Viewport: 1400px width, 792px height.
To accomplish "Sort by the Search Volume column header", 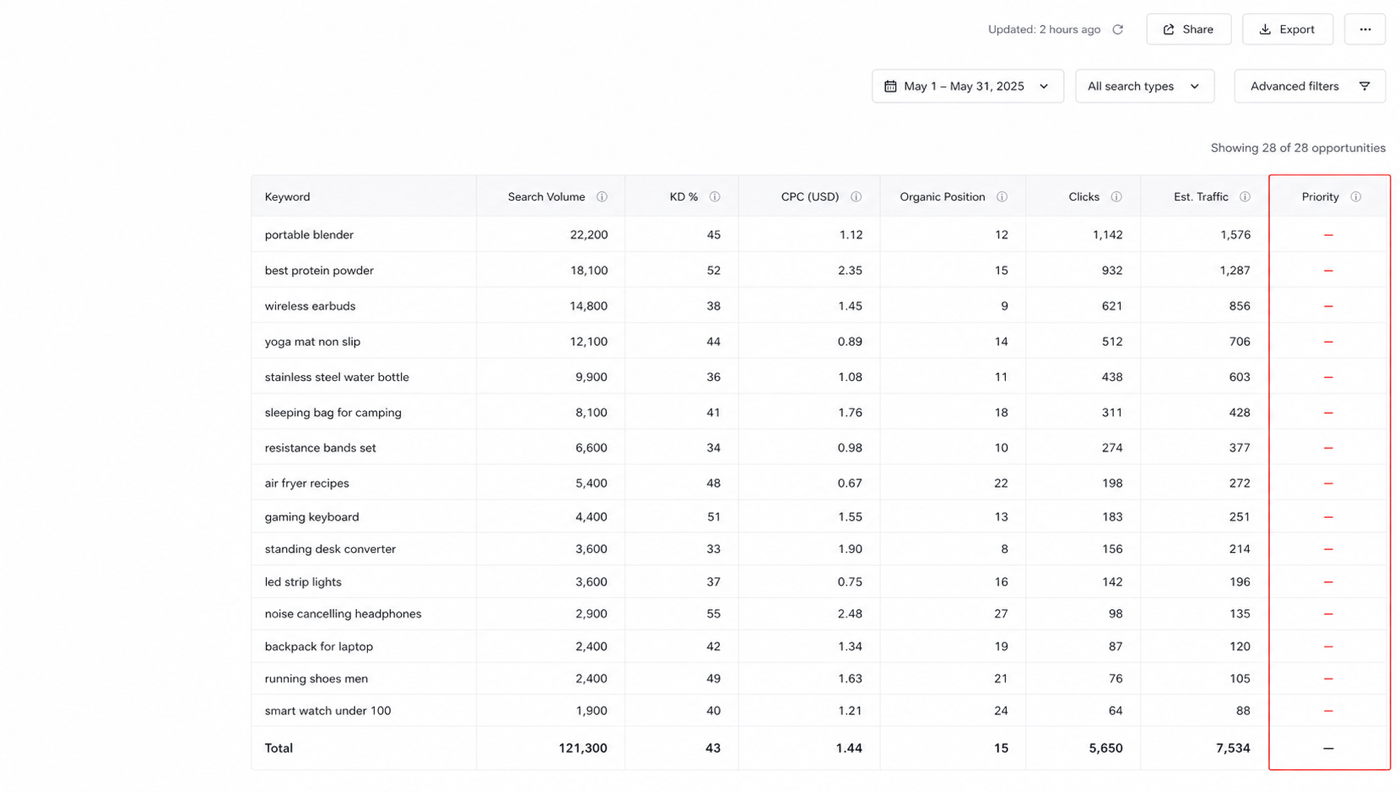I will [x=546, y=197].
